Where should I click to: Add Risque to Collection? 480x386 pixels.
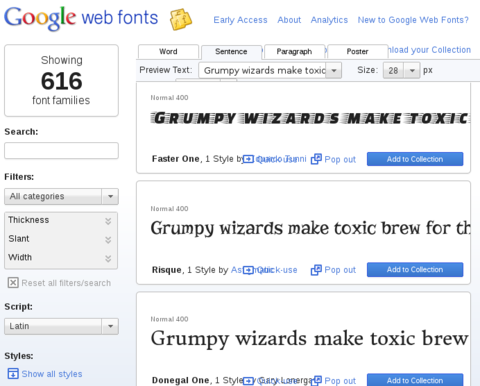(x=415, y=270)
